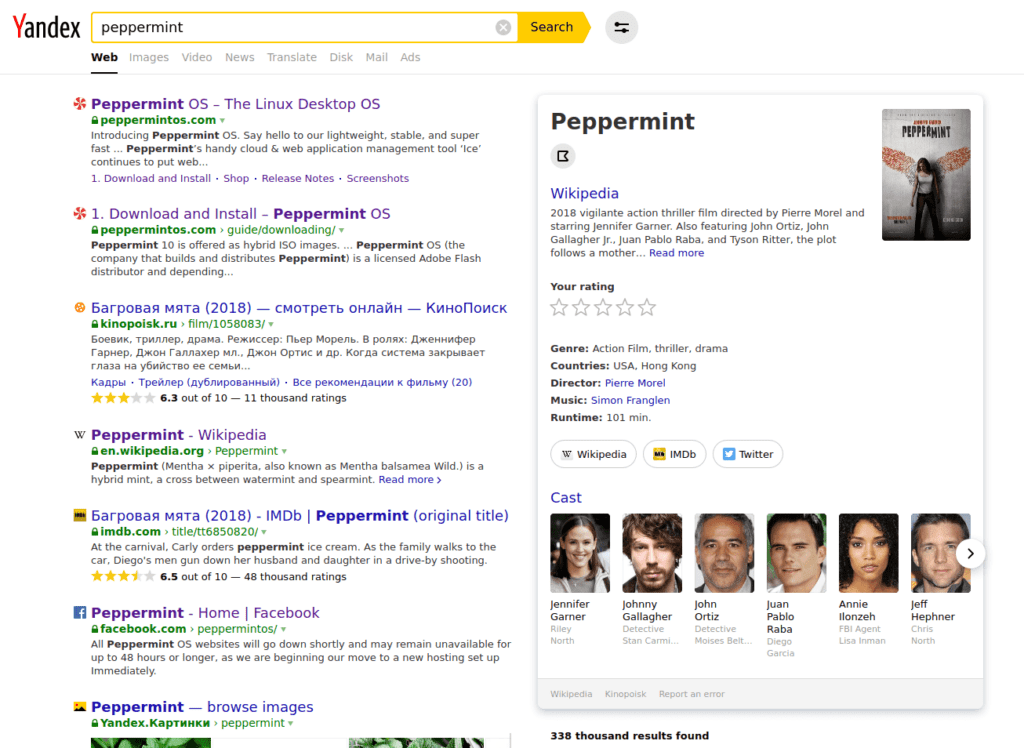Switch to the News tab
This screenshot has height=748, width=1024.
[240, 57]
